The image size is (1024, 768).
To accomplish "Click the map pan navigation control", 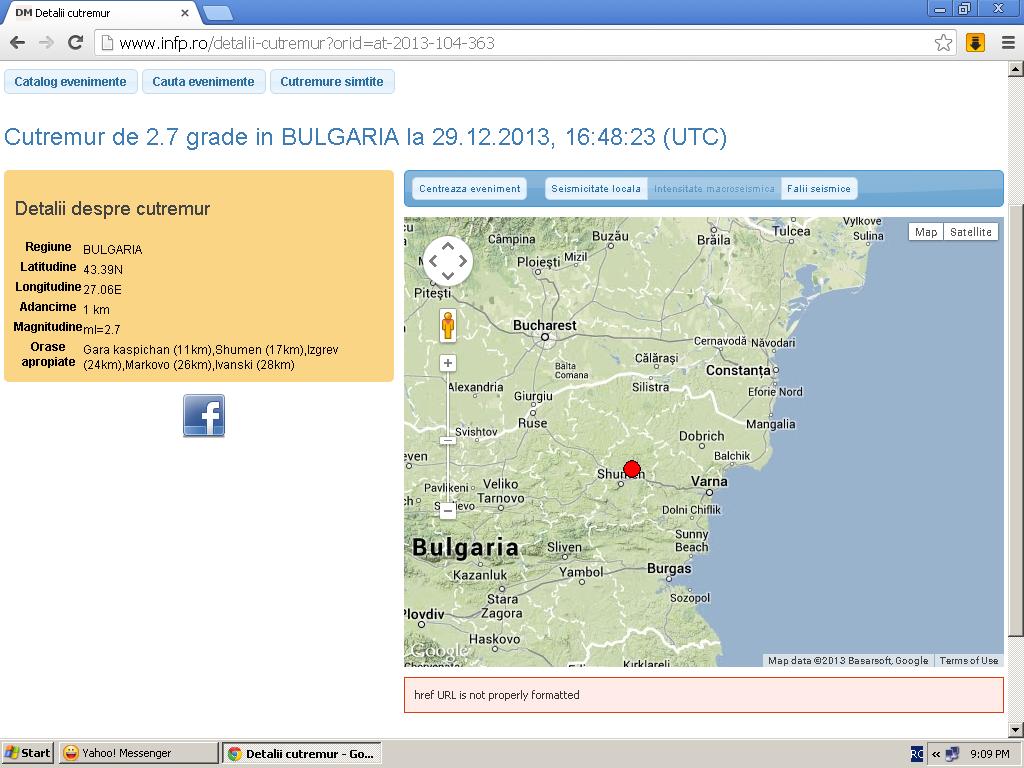I will click(x=448, y=261).
